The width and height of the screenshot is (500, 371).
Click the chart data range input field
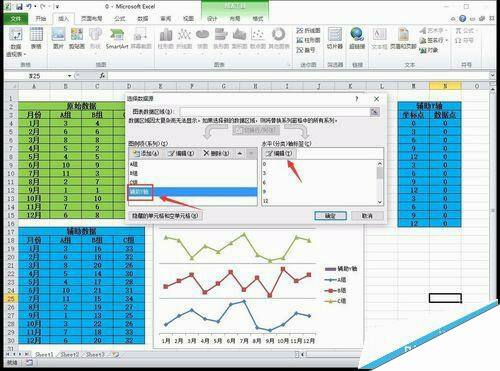(x=275, y=112)
